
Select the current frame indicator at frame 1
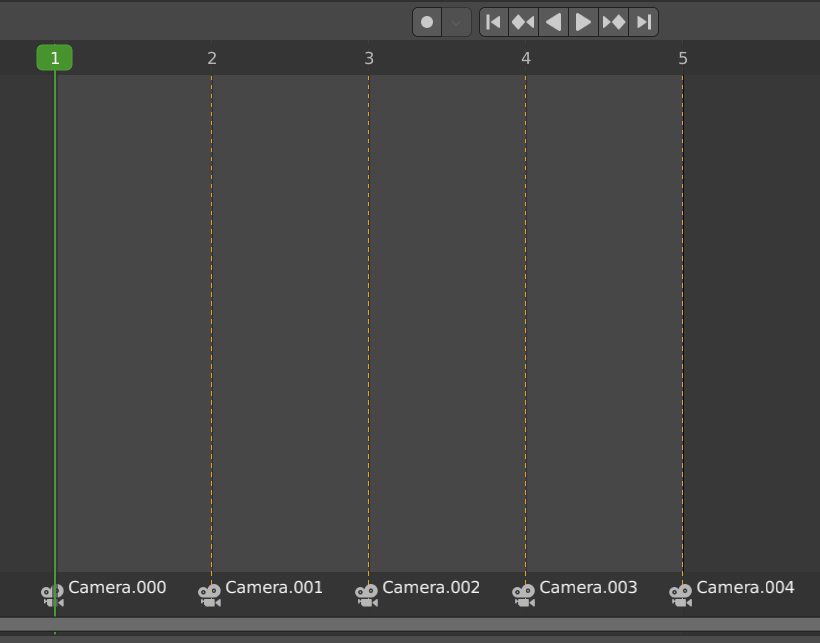[x=55, y=57]
